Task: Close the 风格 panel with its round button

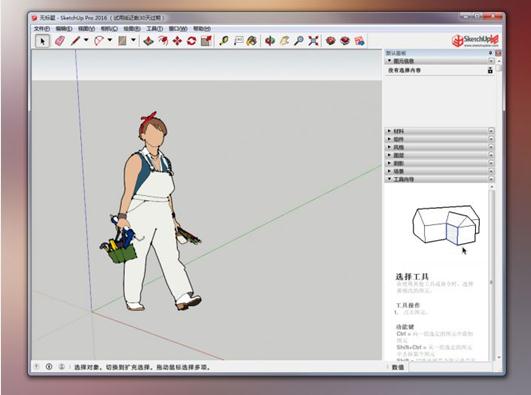Action: [491, 147]
